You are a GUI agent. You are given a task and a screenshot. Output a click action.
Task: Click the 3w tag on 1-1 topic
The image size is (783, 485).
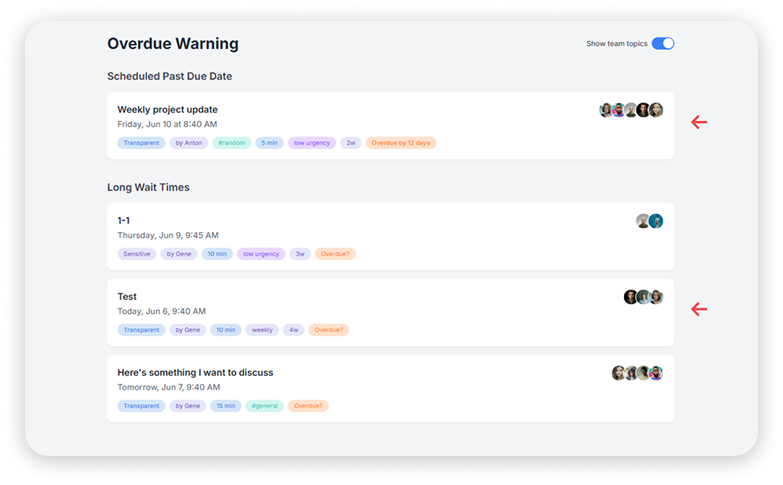point(300,254)
